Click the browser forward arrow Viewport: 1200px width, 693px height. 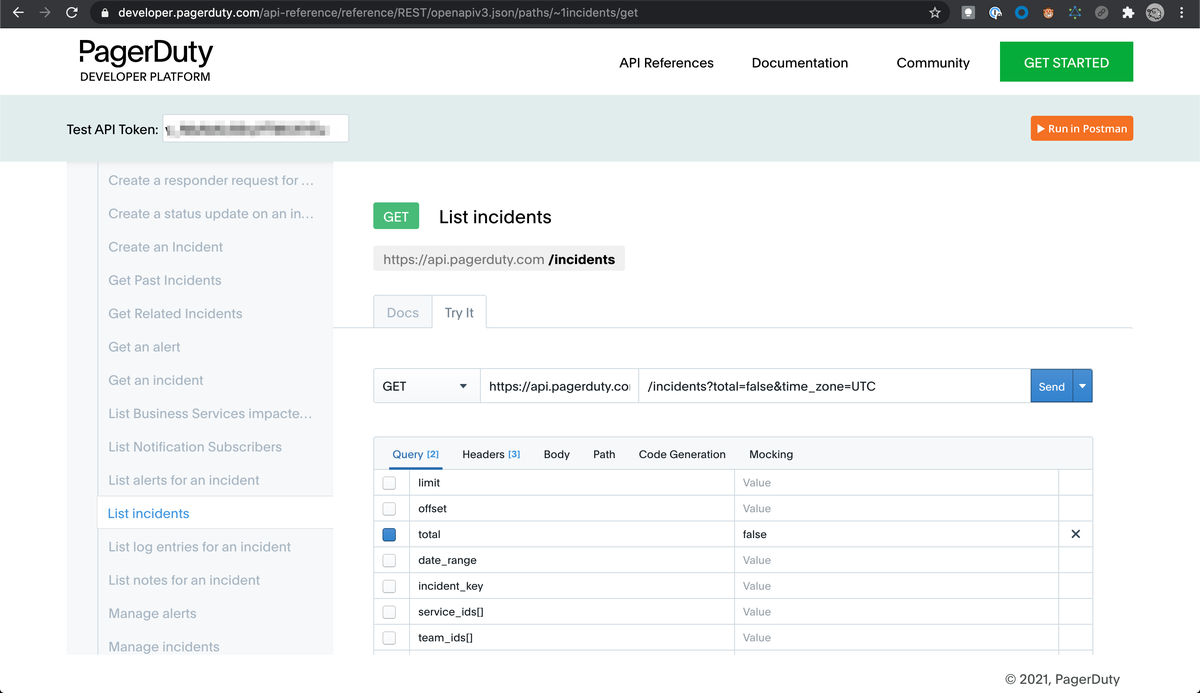pos(44,13)
